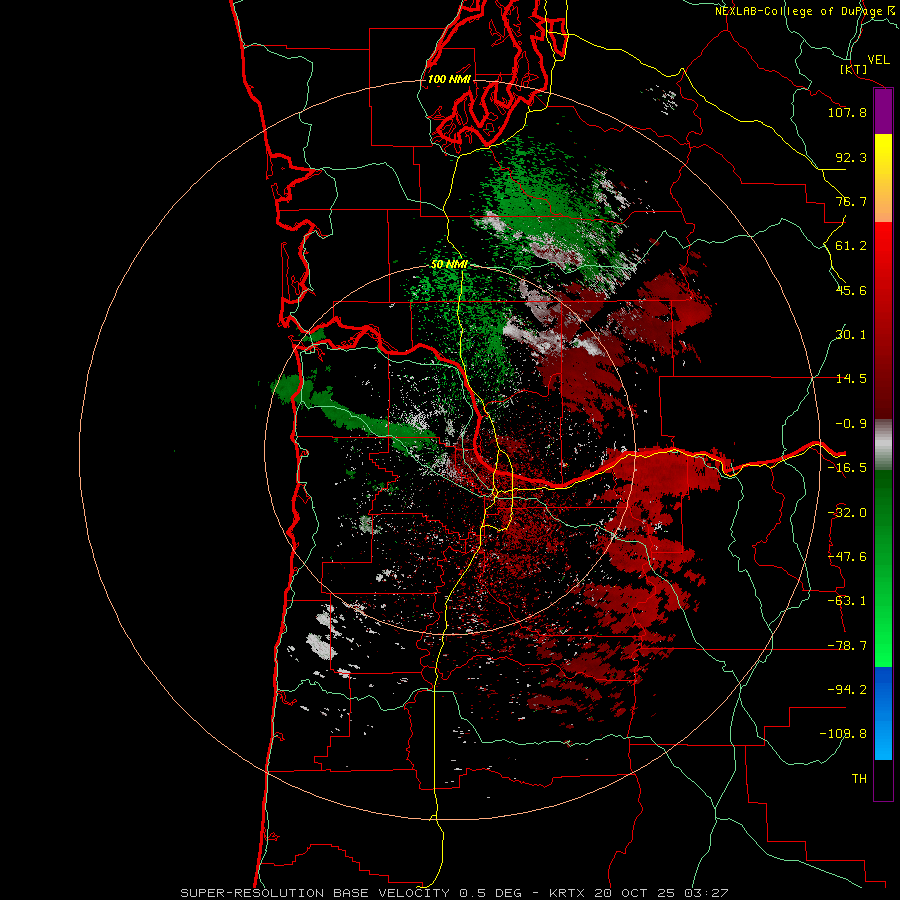Click the purple top segment of color bar

click(883, 112)
